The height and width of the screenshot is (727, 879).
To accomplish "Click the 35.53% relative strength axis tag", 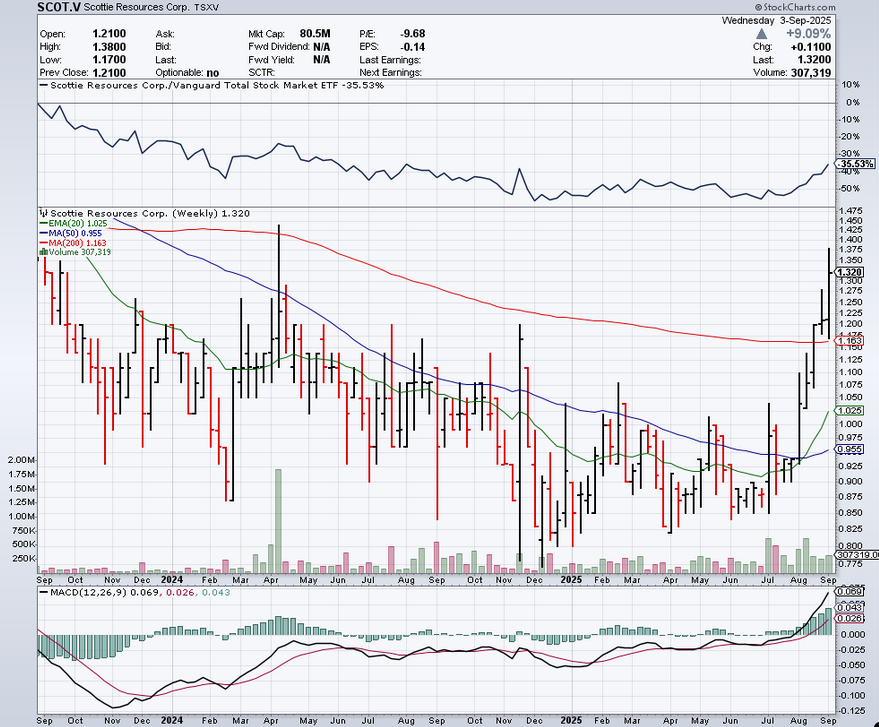I will [x=855, y=163].
